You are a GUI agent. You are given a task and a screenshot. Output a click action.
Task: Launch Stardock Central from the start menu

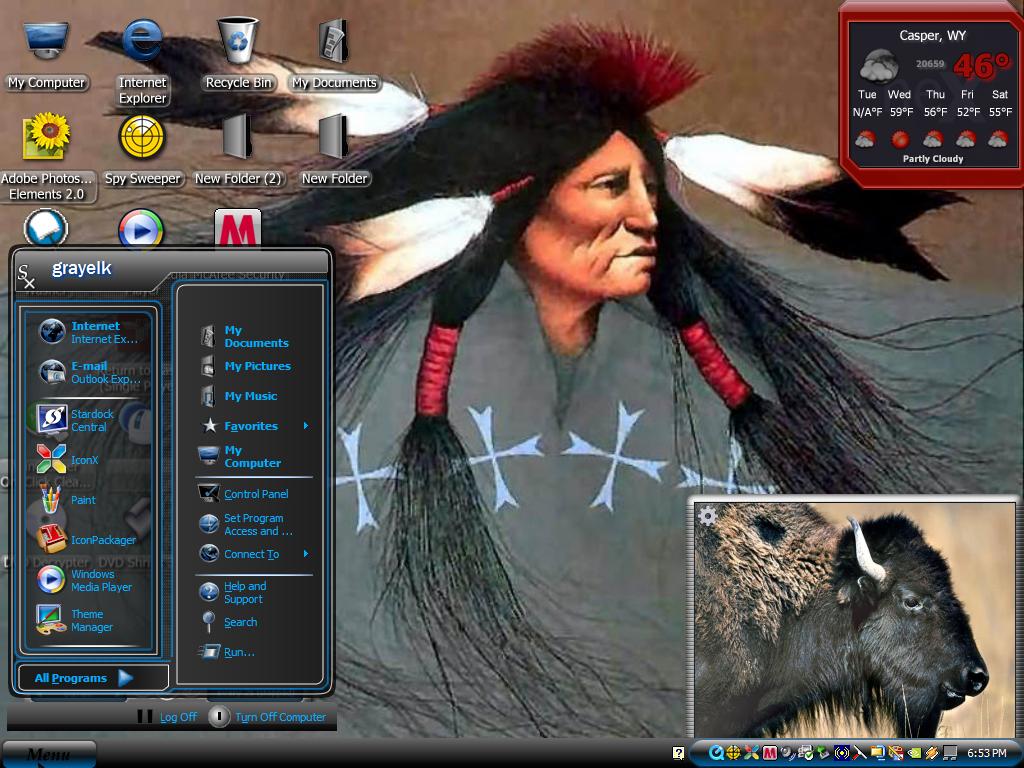click(x=89, y=420)
